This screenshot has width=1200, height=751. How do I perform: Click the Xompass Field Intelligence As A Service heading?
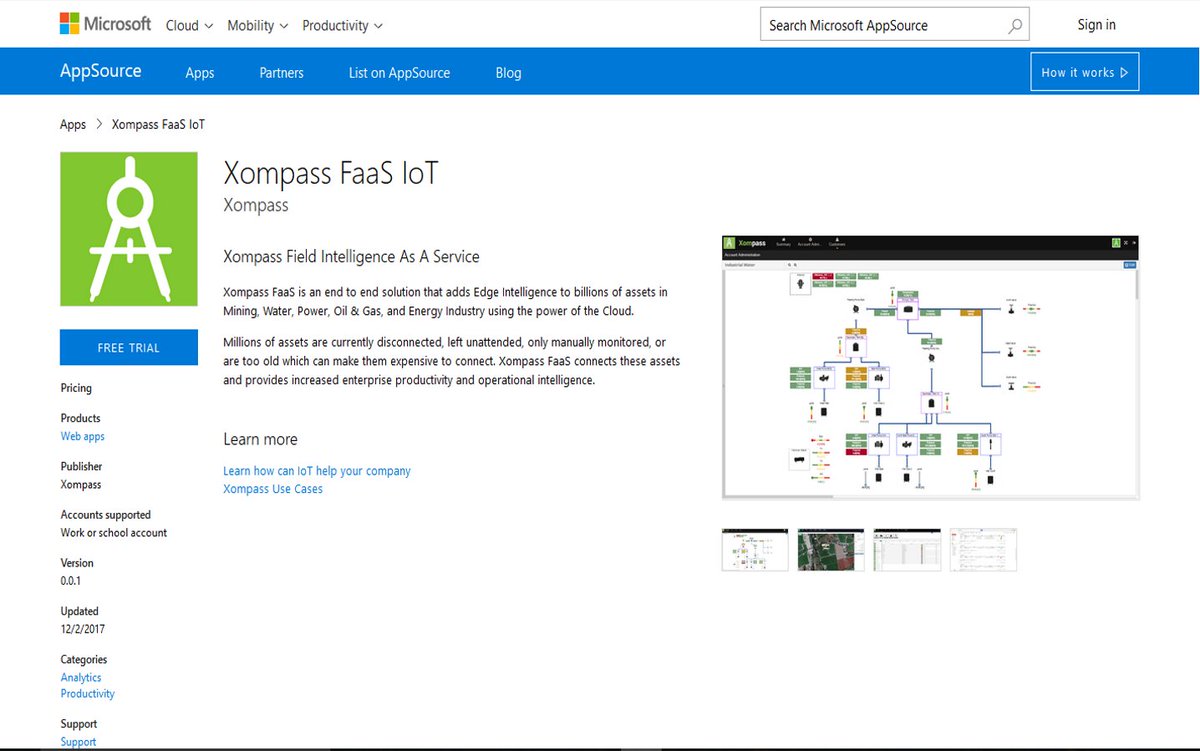click(x=351, y=256)
